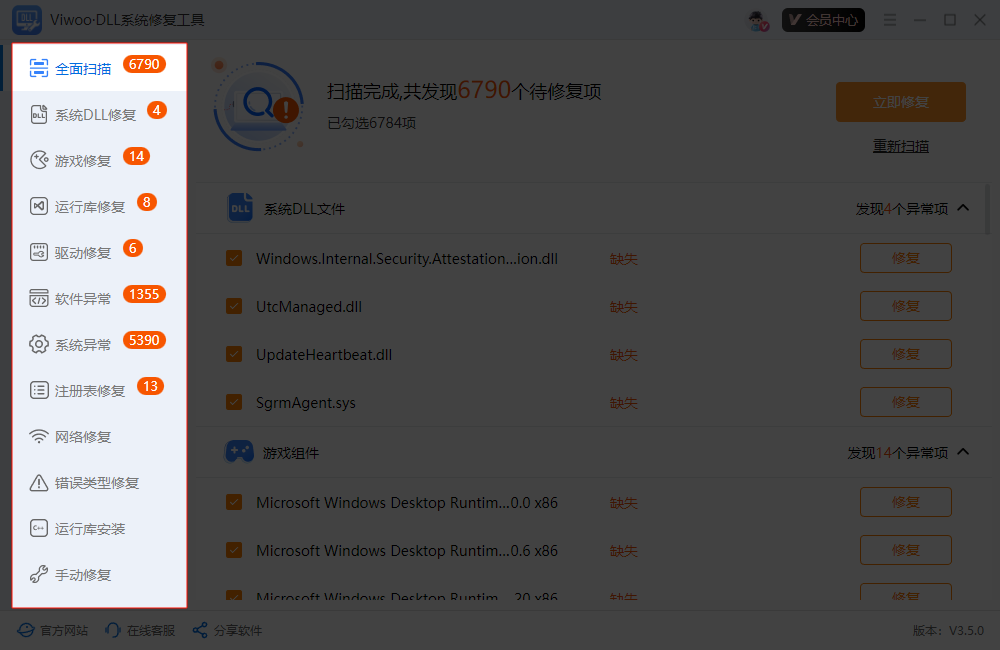
Task: Click the 重新扫描 link
Action: (900, 146)
